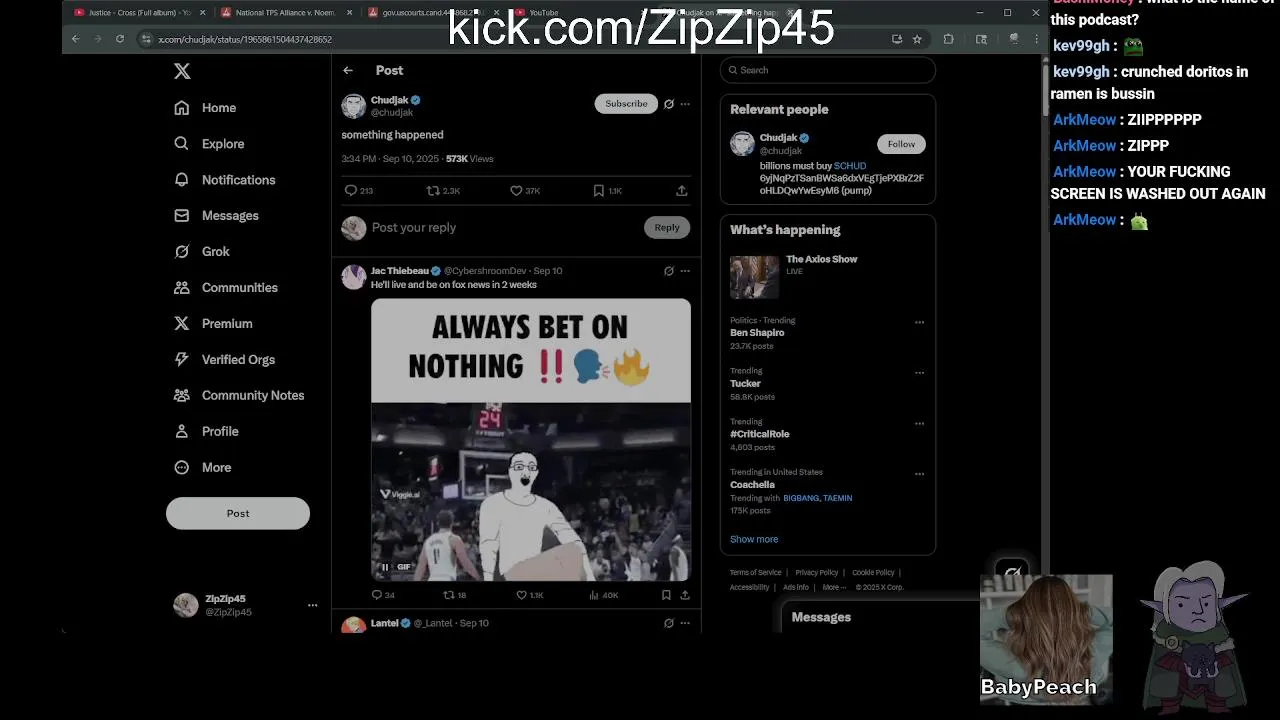Click the $CHUD cashtag link
1280x720 pixels.
click(850, 166)
